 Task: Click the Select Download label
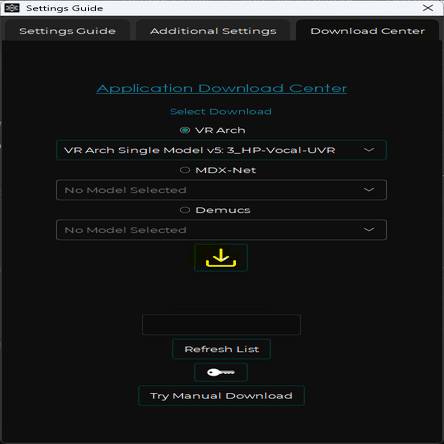coord(221,111)
